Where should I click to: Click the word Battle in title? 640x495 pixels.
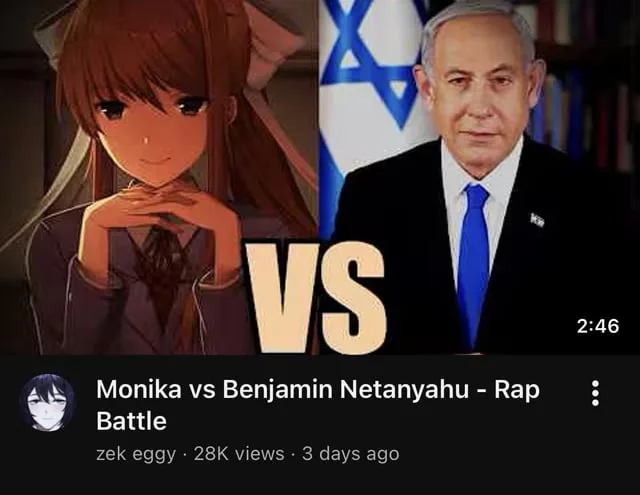tap(131, 421)
